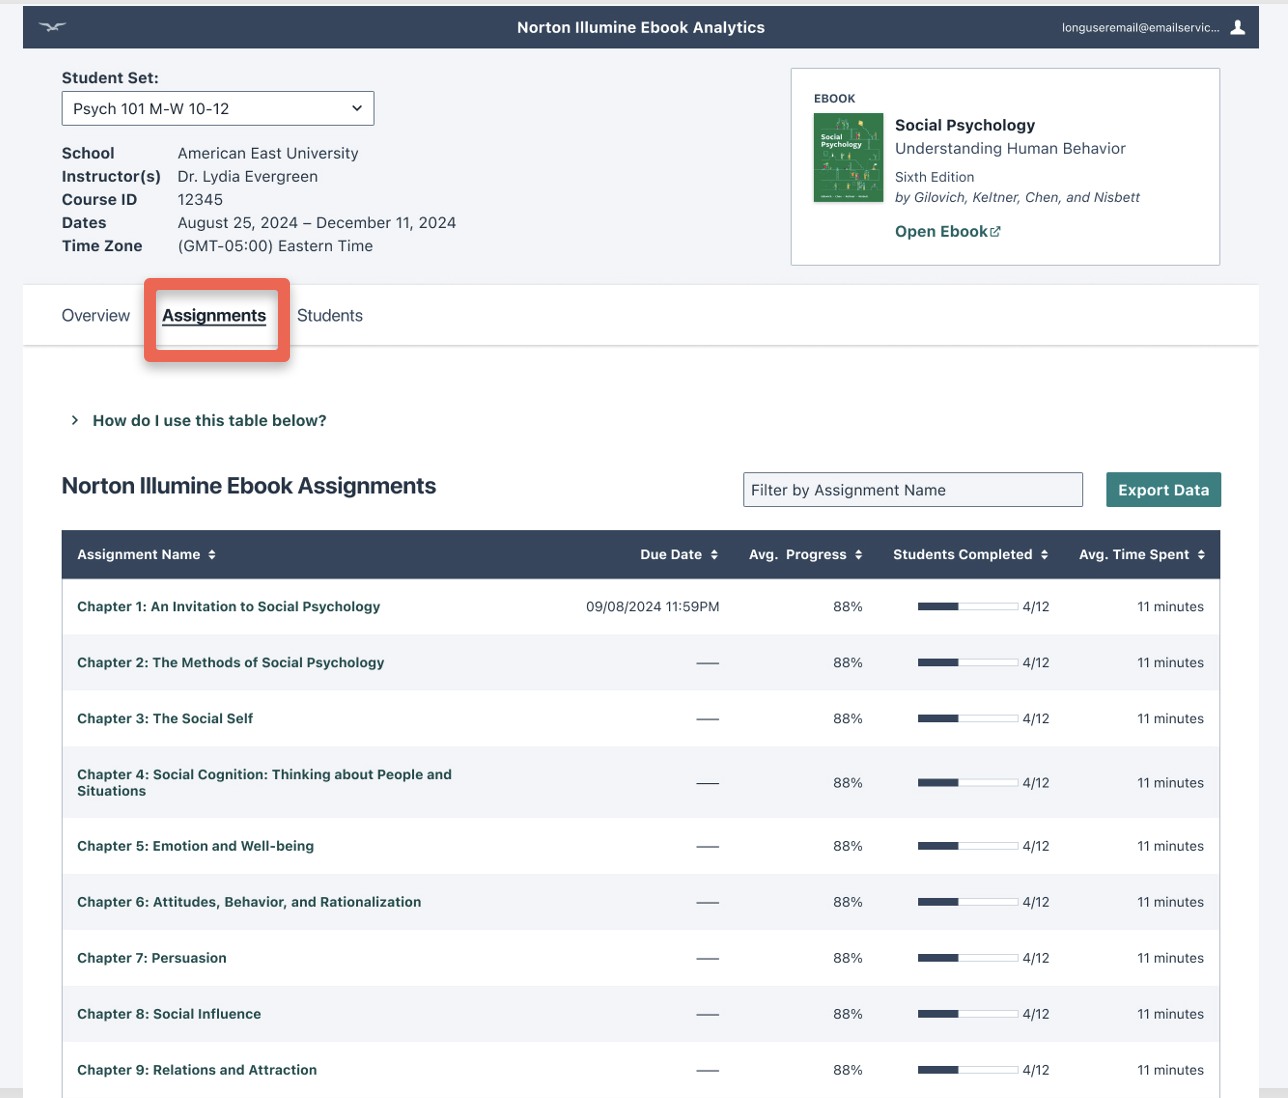This screenshot has height=1098, width=1288.
Task: Go to the Students tab
Action: click(x=330, y=315)
